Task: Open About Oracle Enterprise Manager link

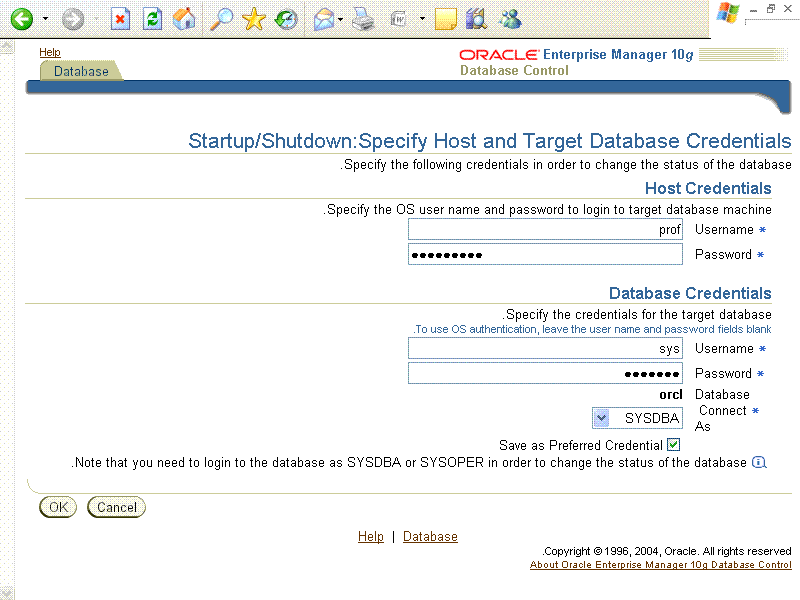Action: coord(660,565)
